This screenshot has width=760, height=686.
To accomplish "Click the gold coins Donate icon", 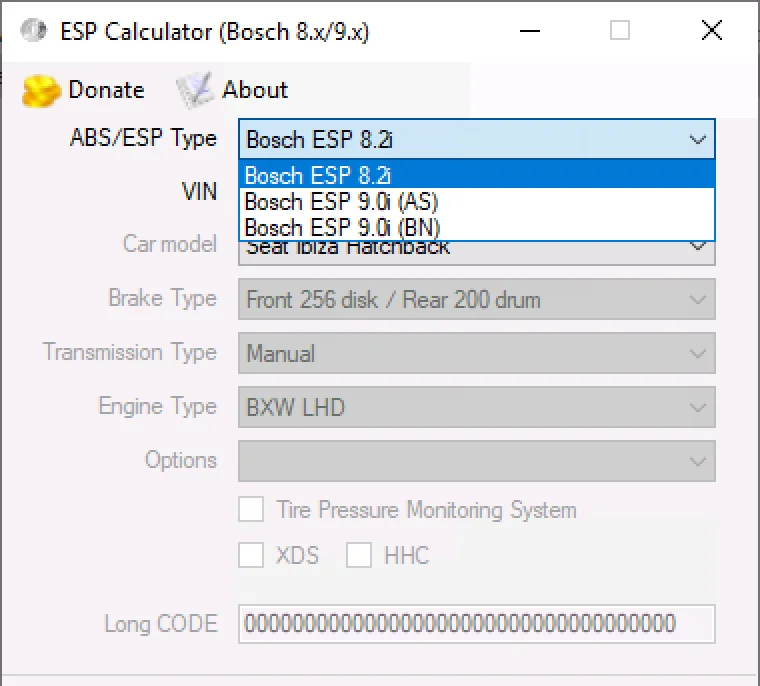I will [42, 91].
